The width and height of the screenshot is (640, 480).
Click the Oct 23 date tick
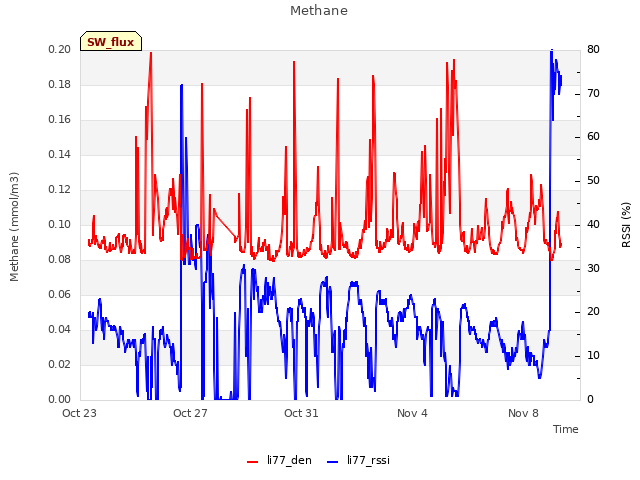(x=79, y=413)
